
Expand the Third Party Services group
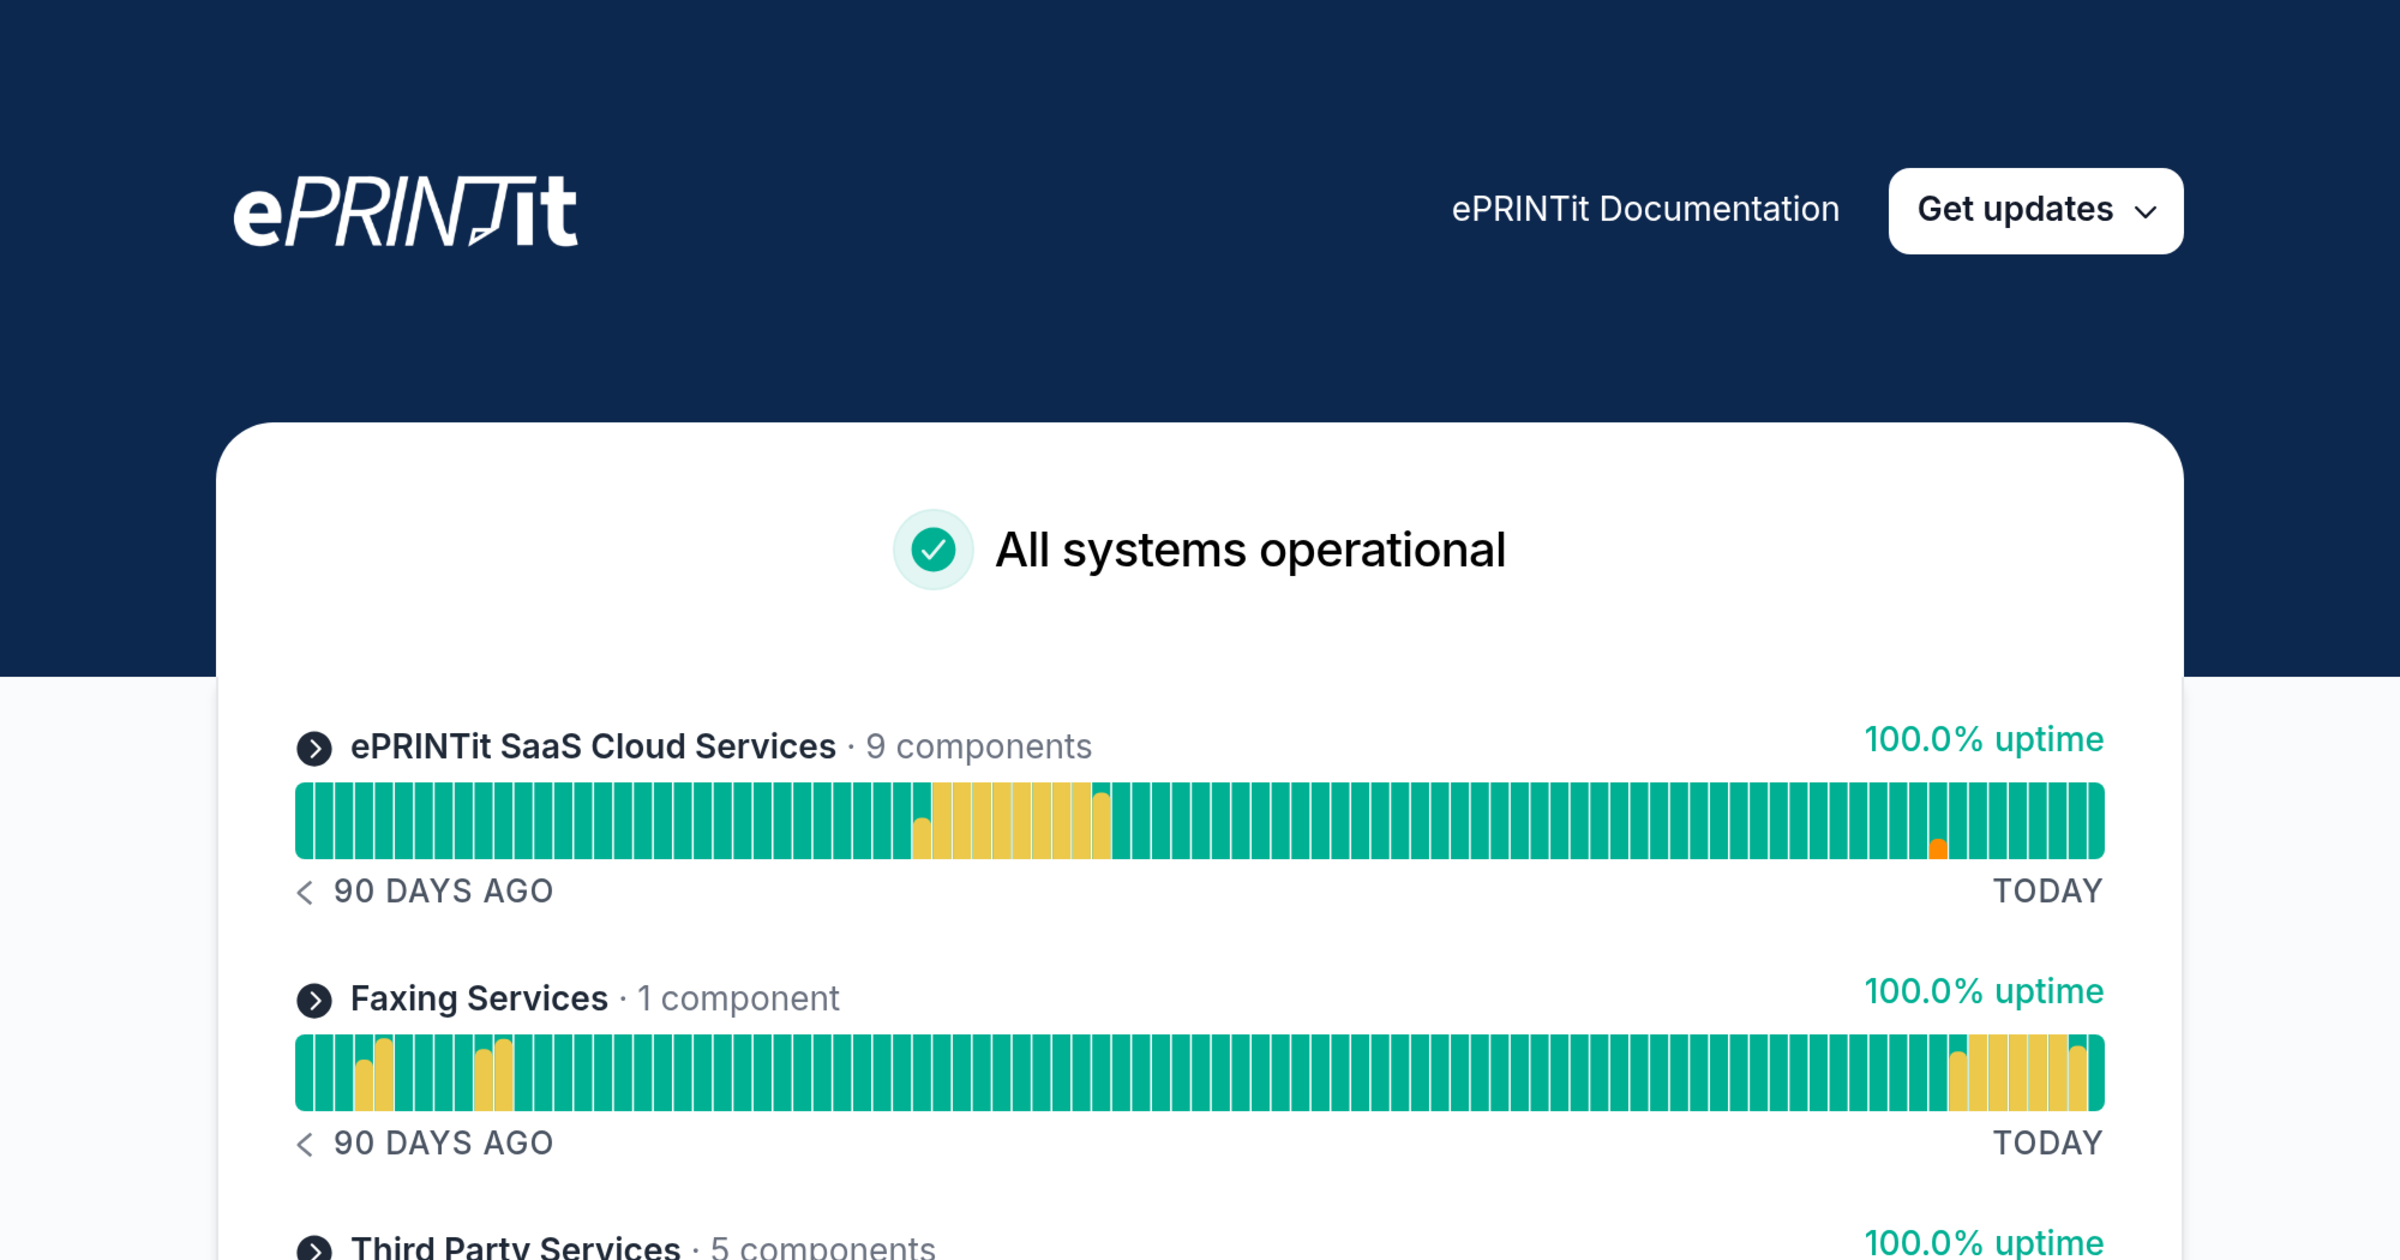[x=314, y=1248]
